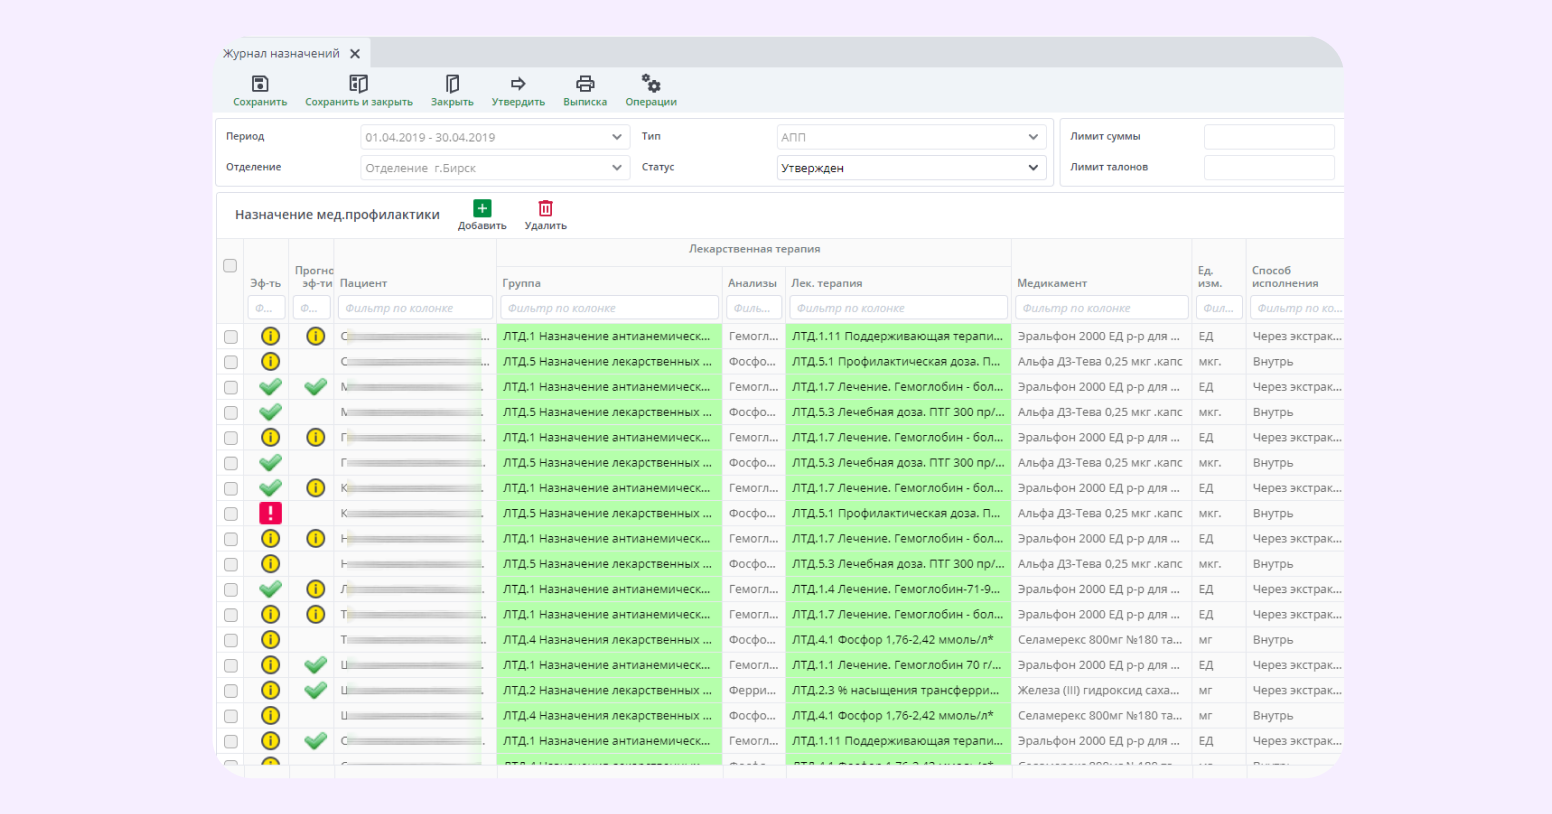
Task: Focus the Ед. изм. column filter field
Action: (1218, 308)
